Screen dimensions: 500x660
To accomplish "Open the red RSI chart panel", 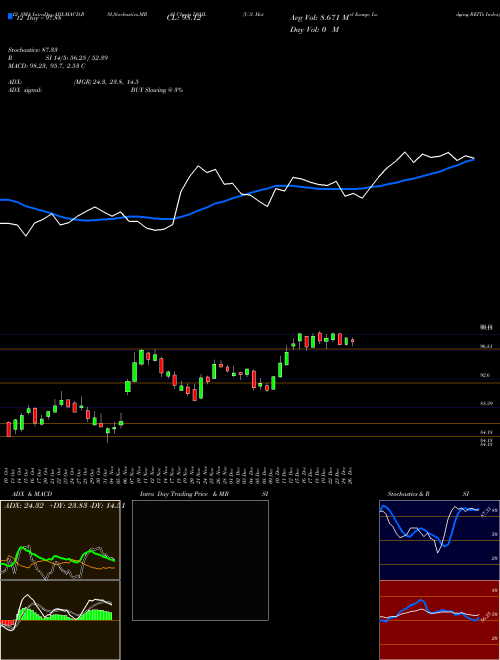I will click(x=439, y=620).
